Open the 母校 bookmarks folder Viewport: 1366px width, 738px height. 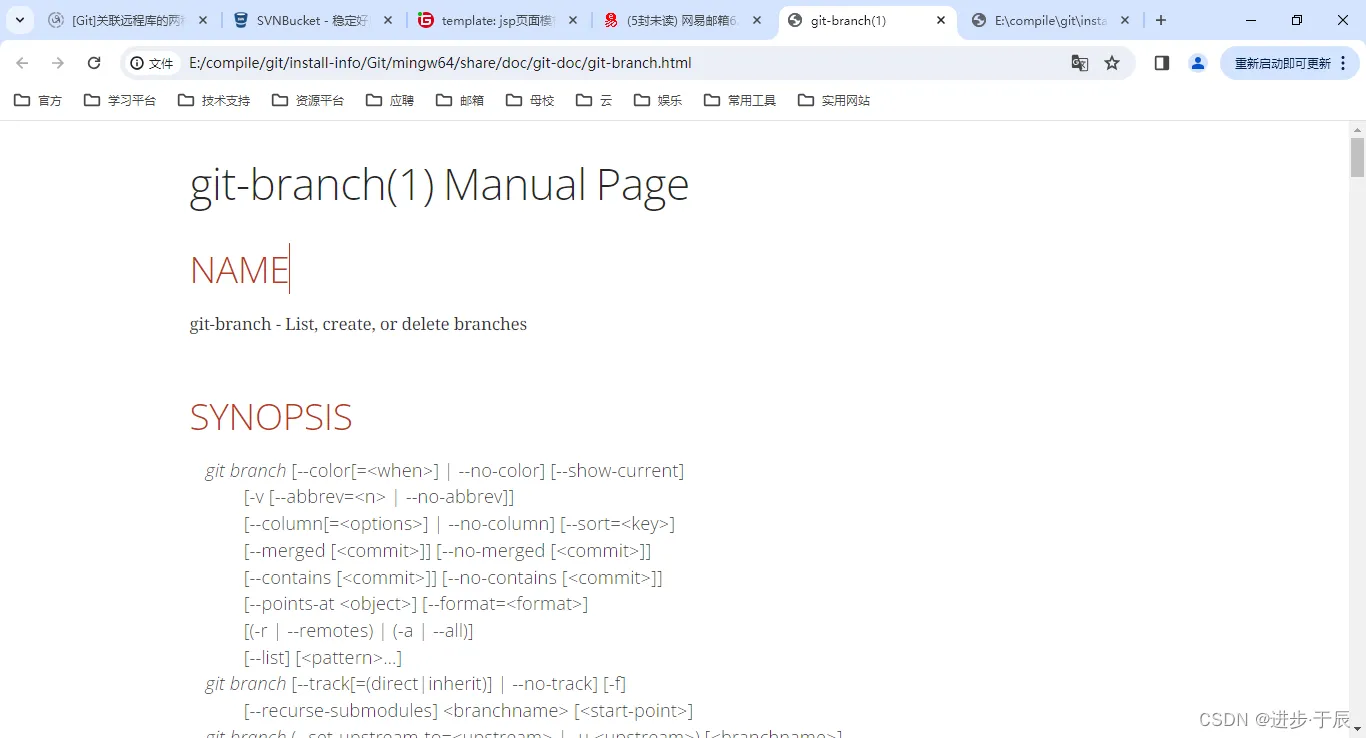click(x=530, y=100)
